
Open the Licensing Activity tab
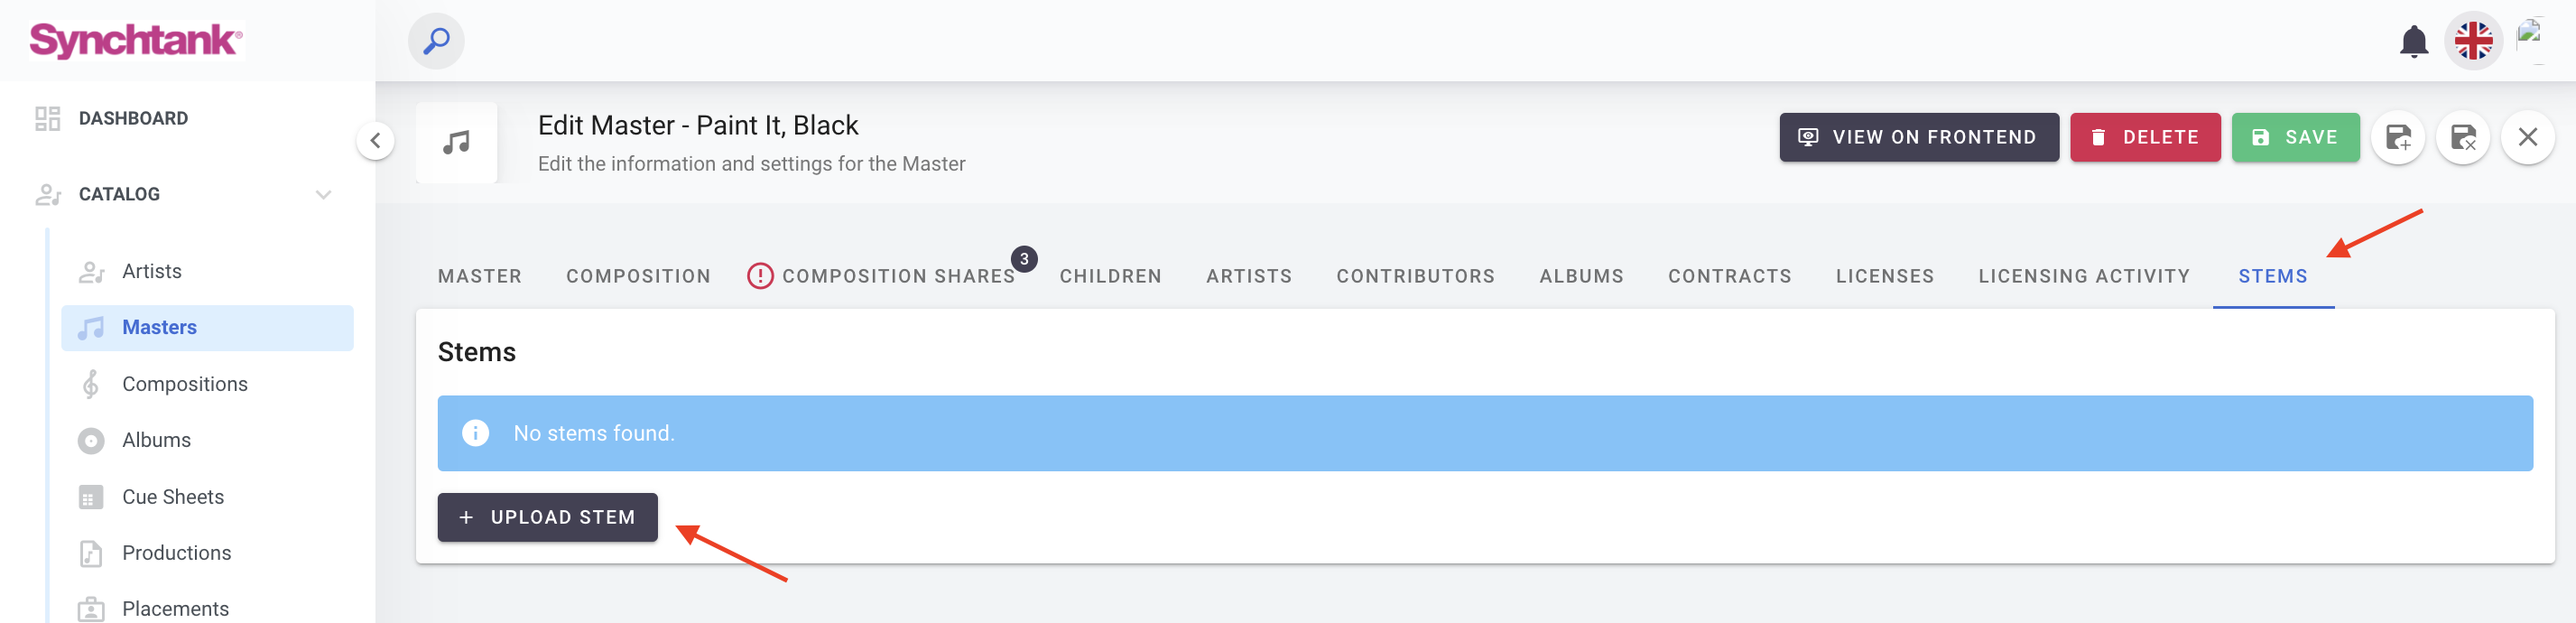pos(2083,276)
